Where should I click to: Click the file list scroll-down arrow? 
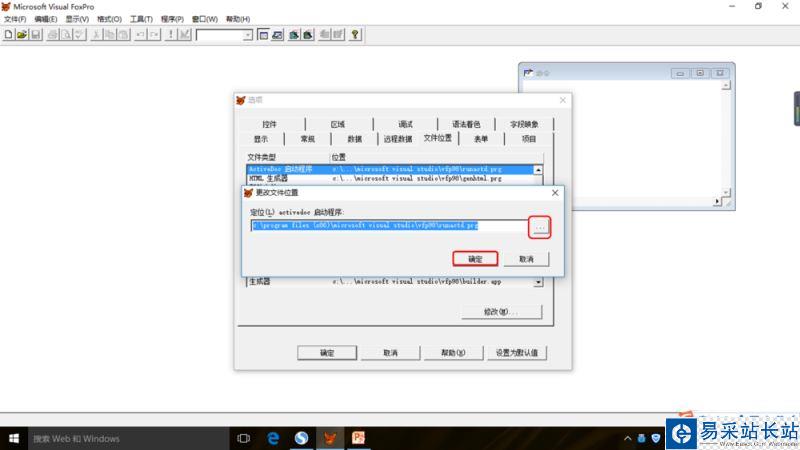click(538, 282)
